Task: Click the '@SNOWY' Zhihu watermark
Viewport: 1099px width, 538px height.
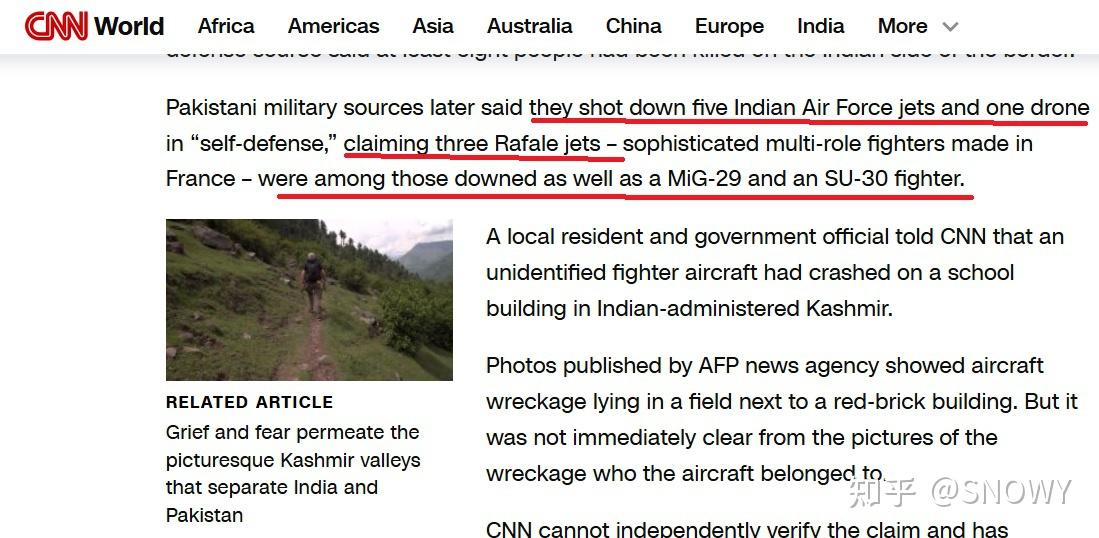Action: (1002, 492)
